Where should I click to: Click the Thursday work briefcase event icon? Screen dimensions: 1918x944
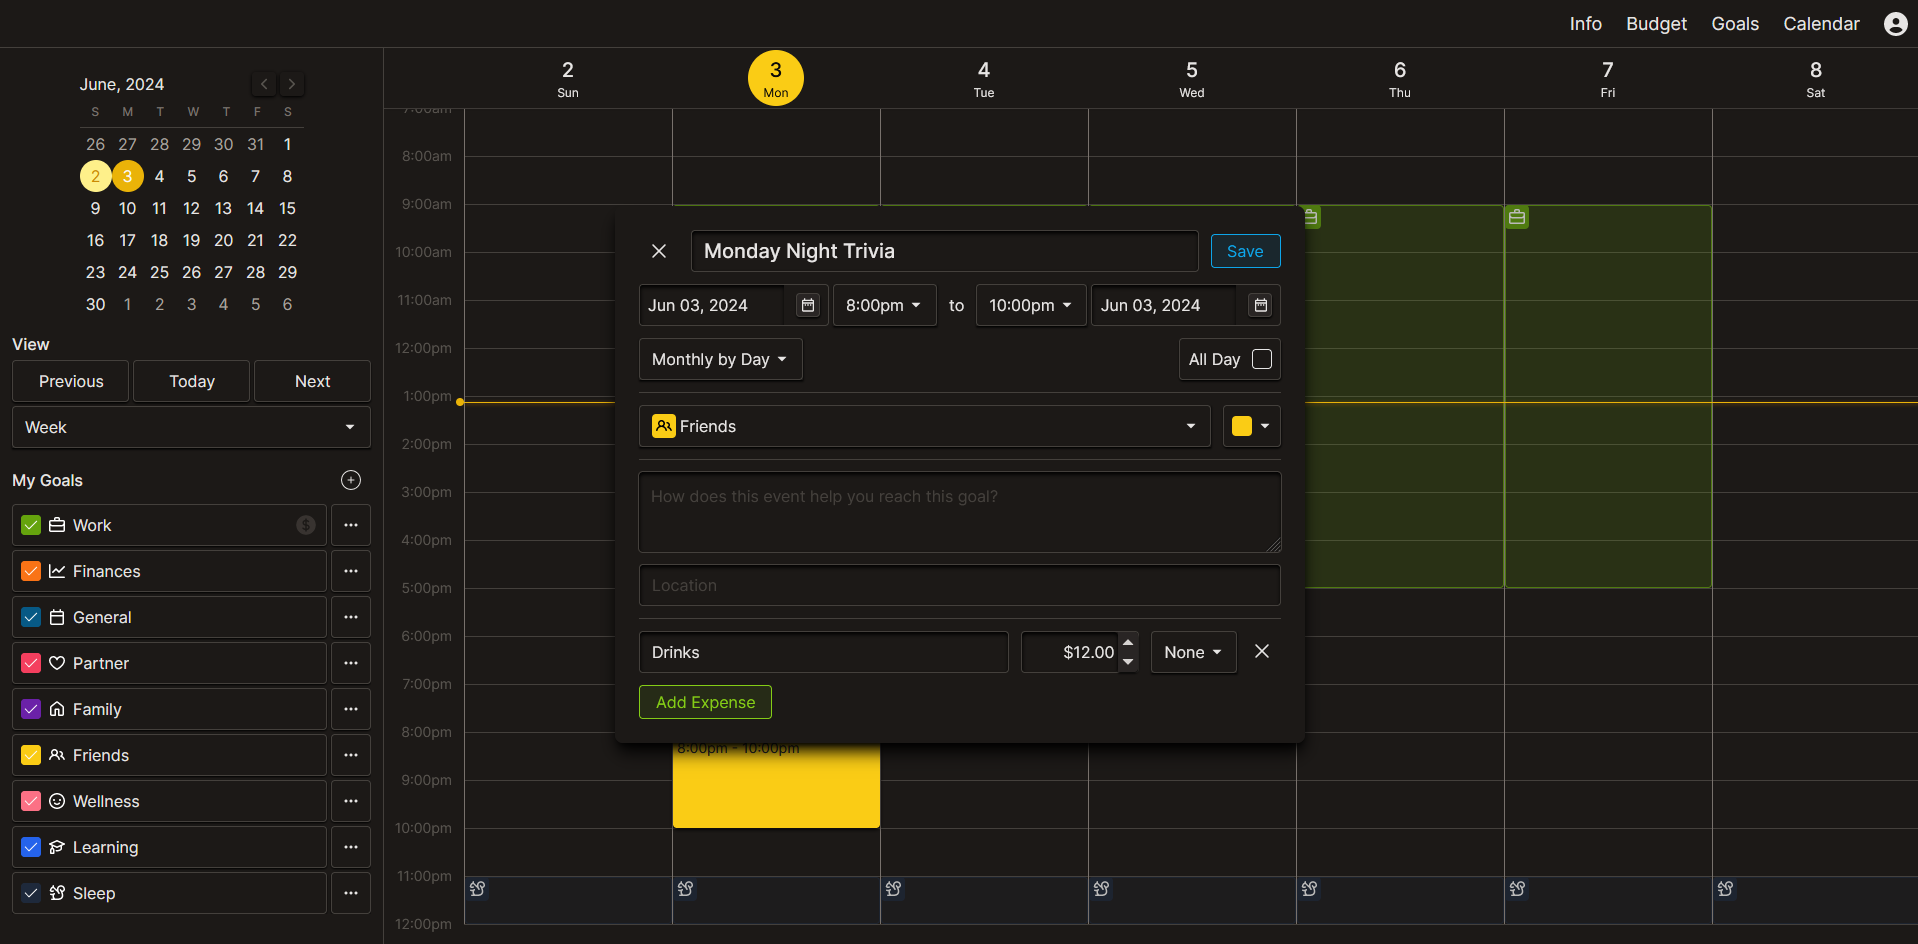pyautogui.click(x=1311, y=217)
